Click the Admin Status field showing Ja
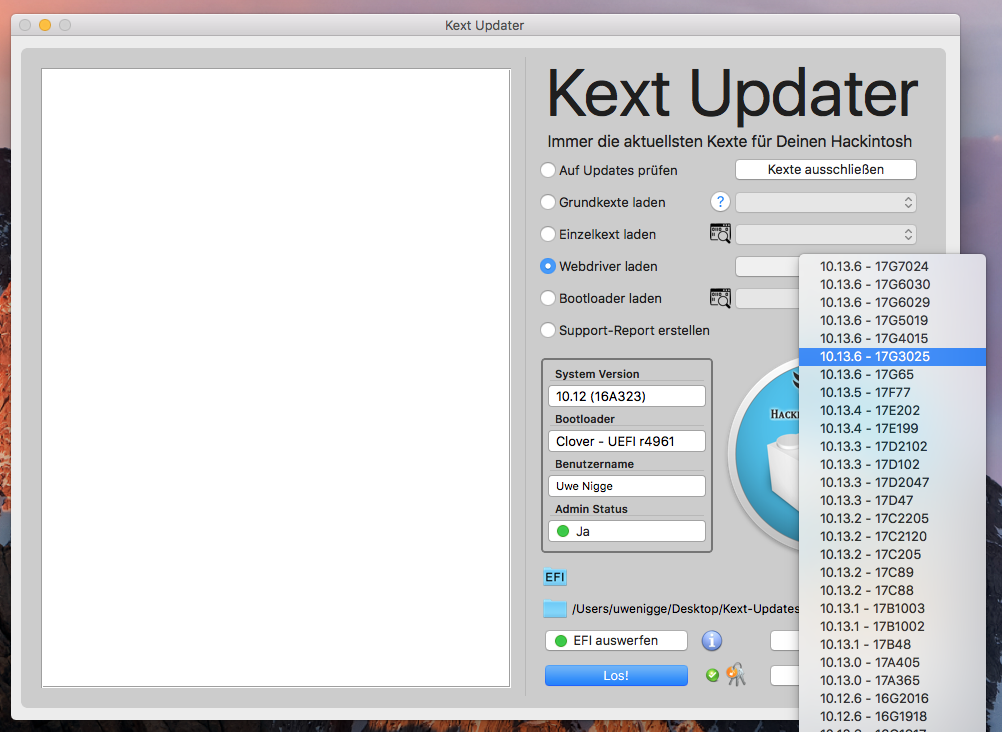The height and width of the screenshot is (732, 1002). tap(627, 531)
